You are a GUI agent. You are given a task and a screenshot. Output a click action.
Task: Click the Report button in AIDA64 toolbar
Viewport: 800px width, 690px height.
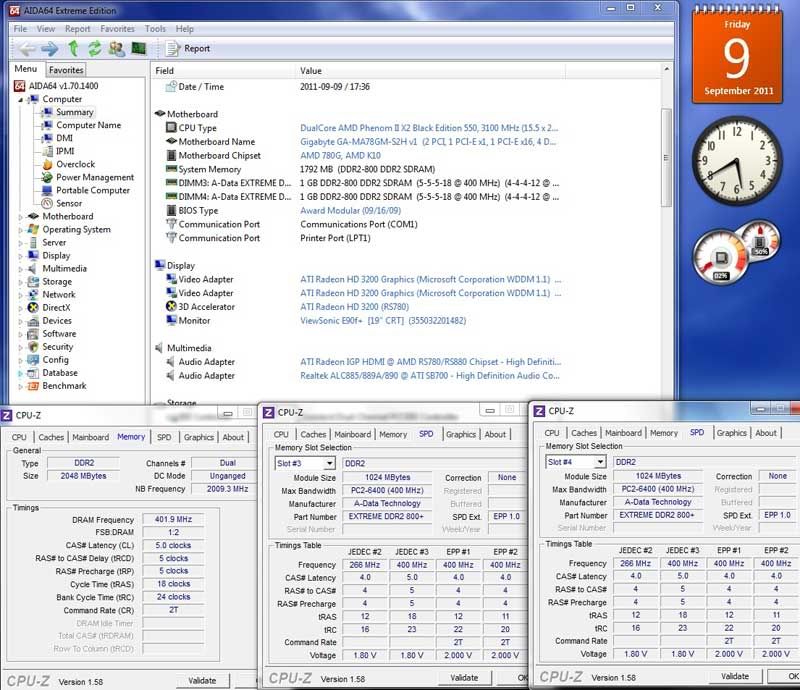188,48
